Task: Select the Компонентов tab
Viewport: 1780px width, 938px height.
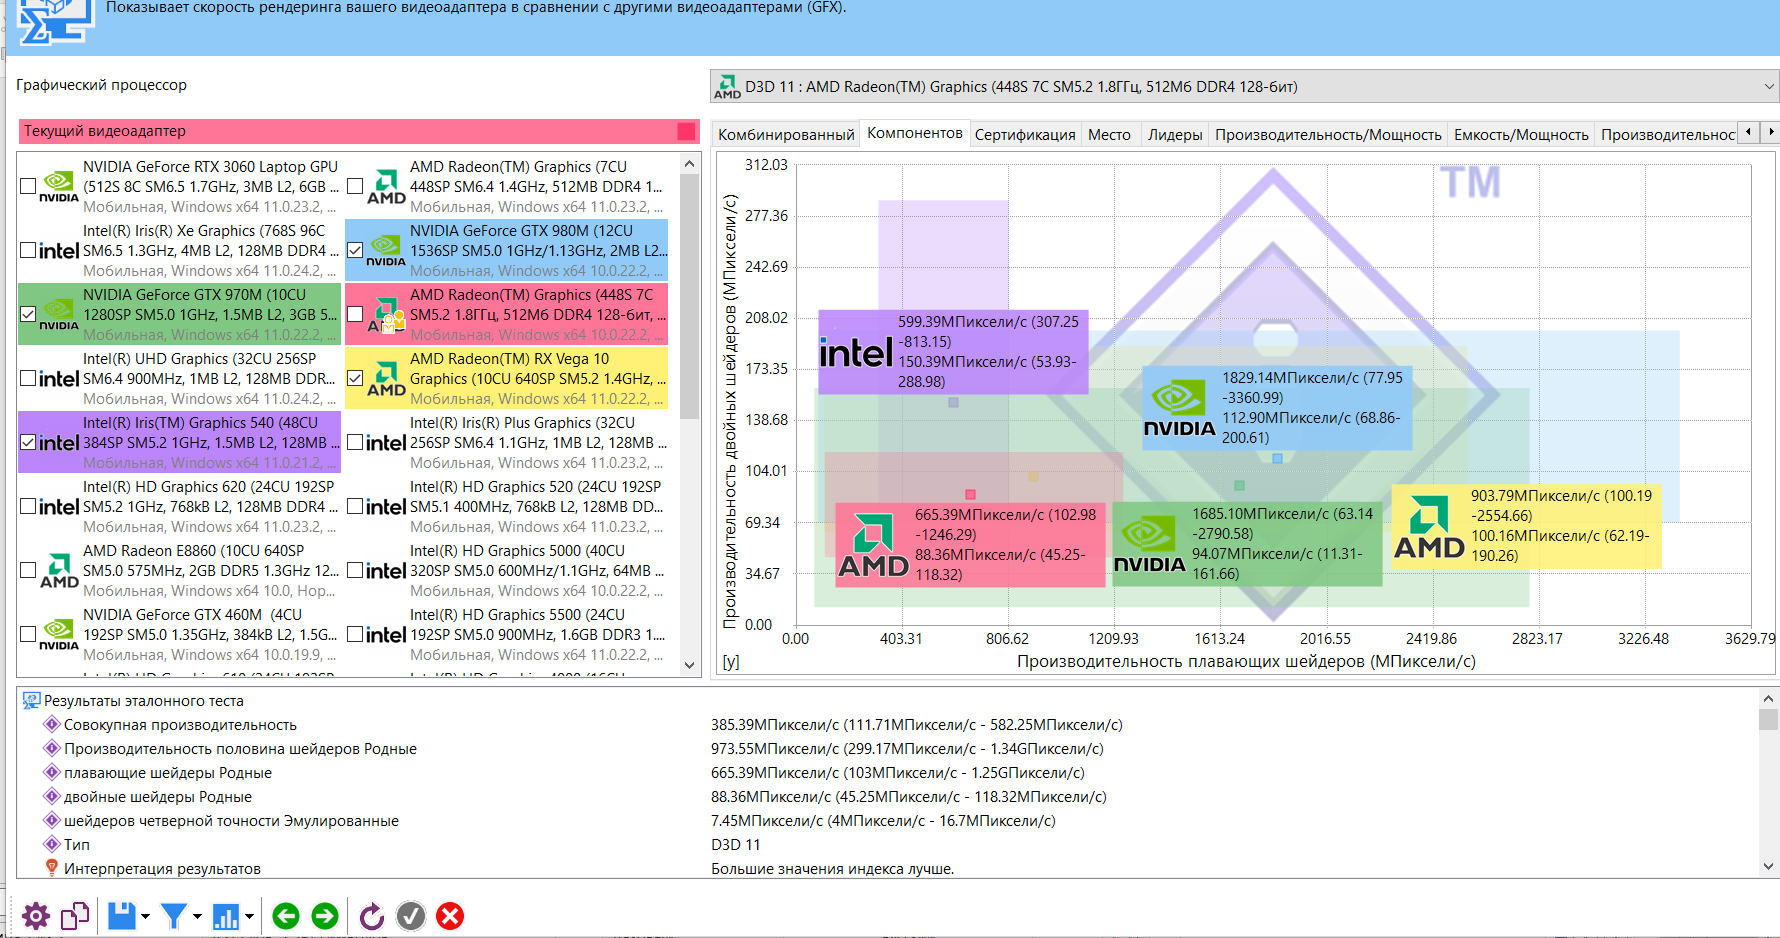Action: tap(914, 133)
